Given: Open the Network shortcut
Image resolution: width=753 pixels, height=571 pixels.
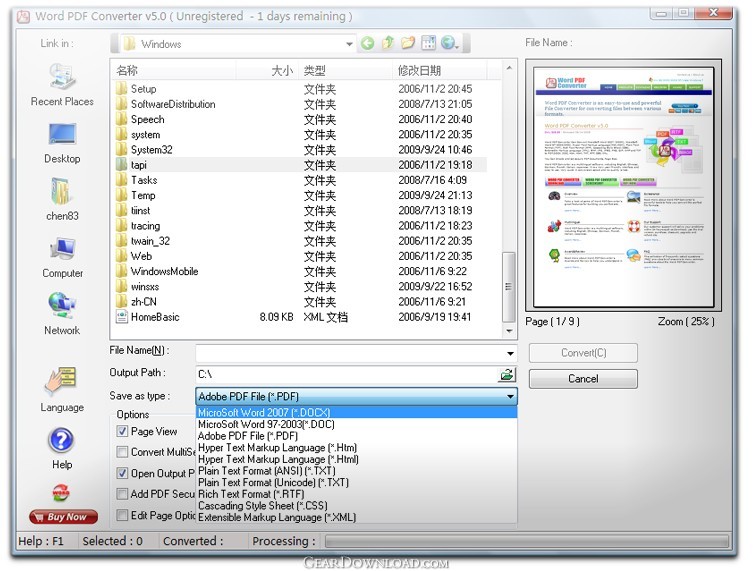Looking at the screenshot, I should (x=62, y=314).
